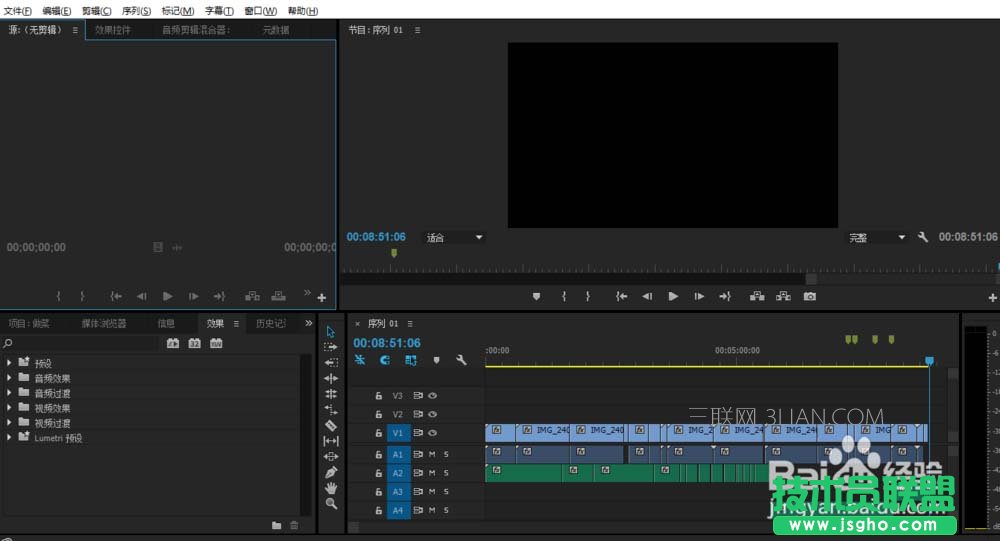Expand the 音频过渡 folder
The image size is (1000, 541).
9,392
